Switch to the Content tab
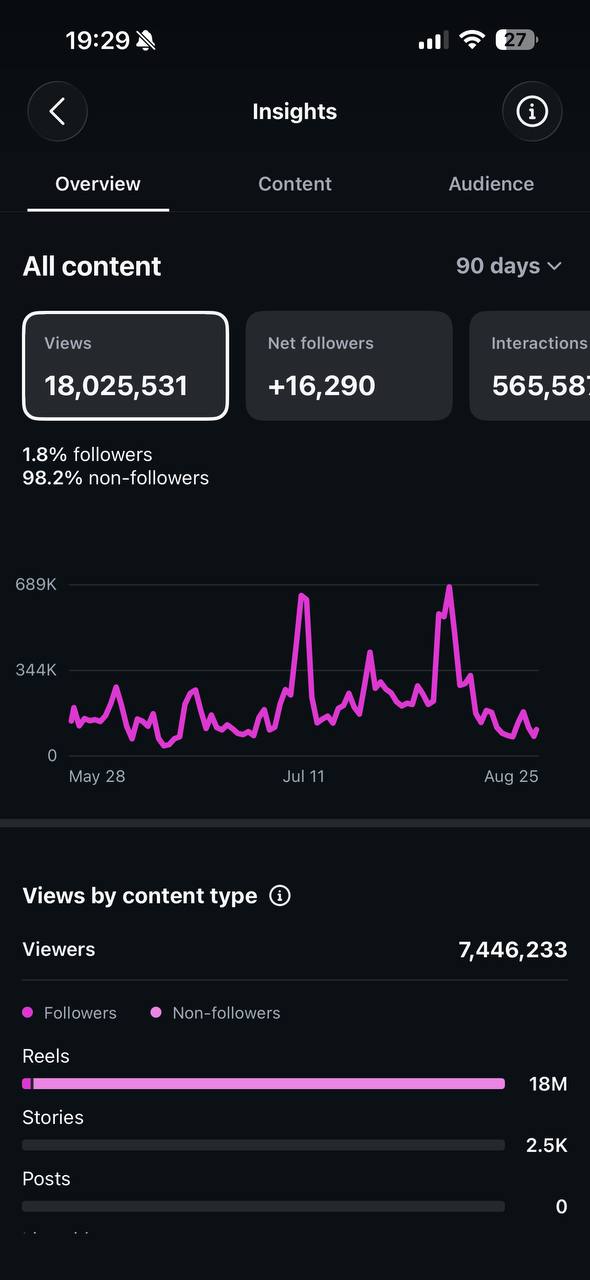 (x=295, y=184)
